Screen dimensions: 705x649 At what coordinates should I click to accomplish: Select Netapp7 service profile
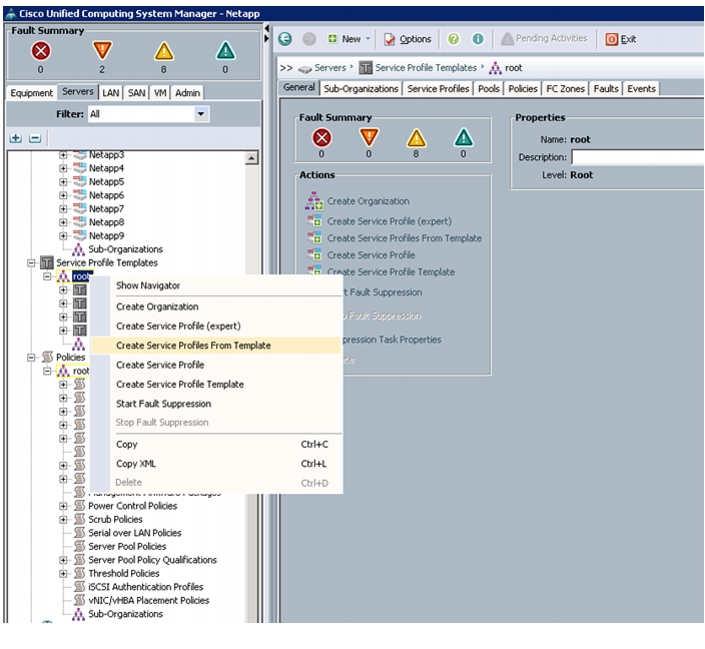(106, 209)
